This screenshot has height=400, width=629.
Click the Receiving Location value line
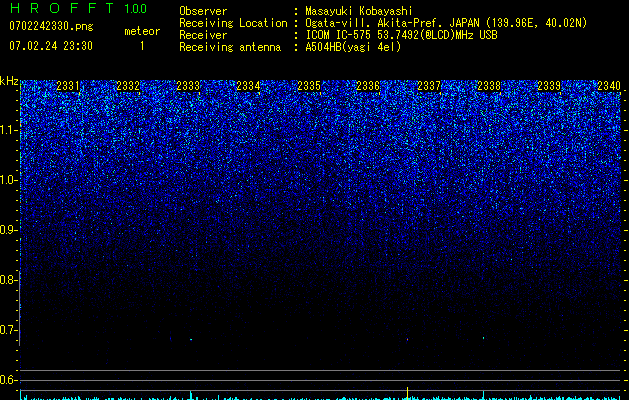[446, 23]
